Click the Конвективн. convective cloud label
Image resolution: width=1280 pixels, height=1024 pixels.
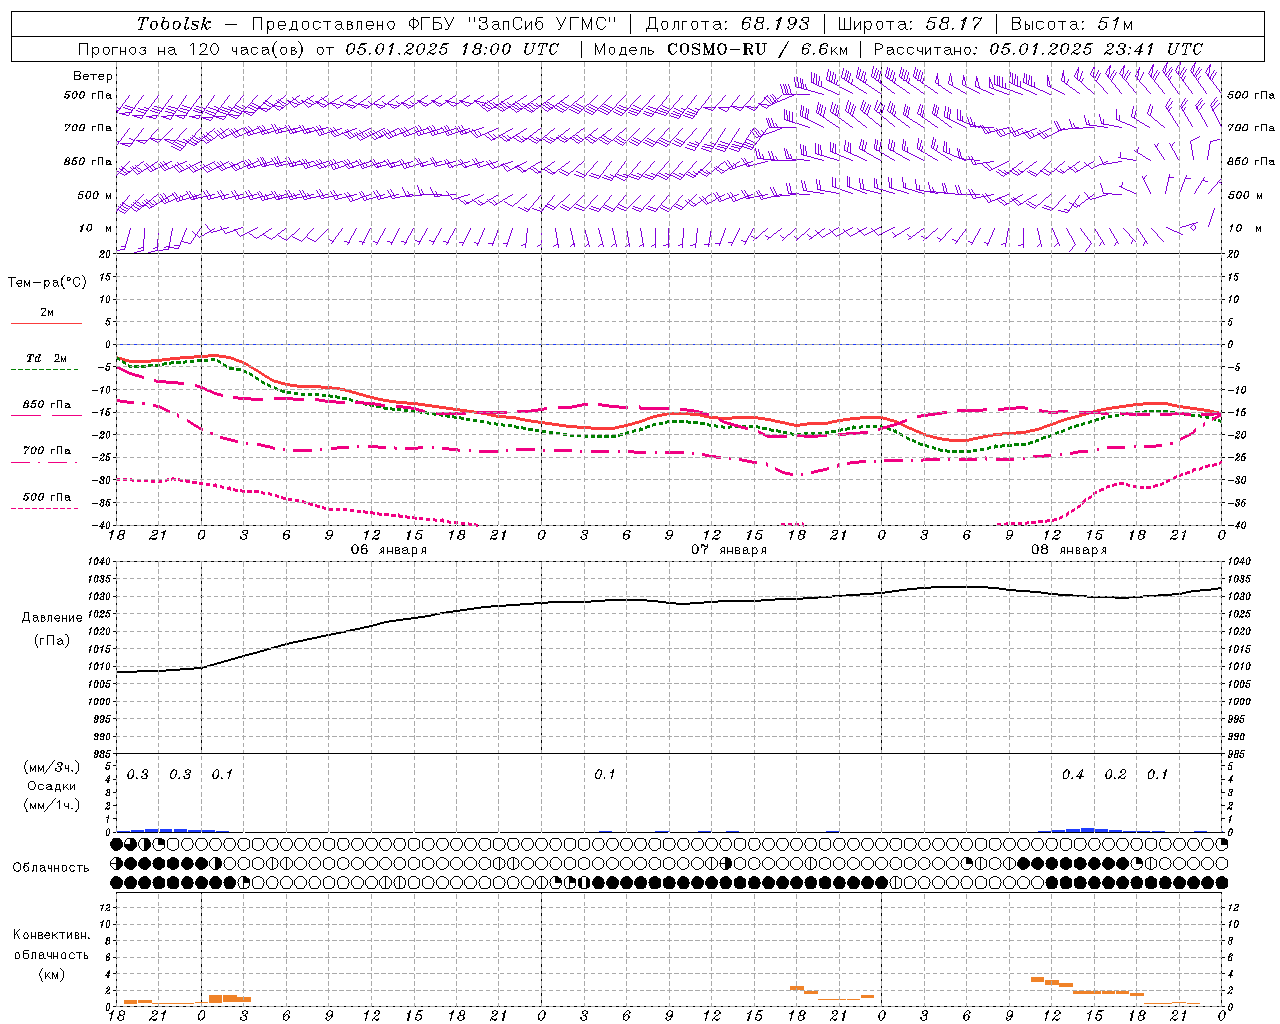click(x=51, y=936)
